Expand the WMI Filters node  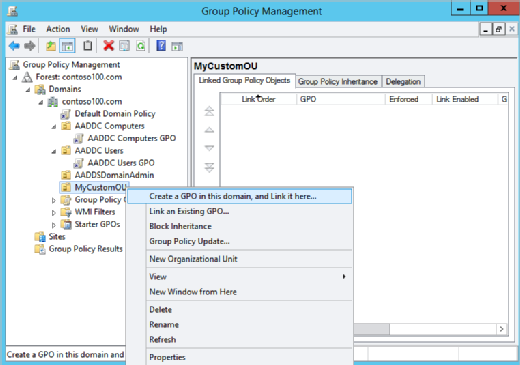tap(54, 213)
